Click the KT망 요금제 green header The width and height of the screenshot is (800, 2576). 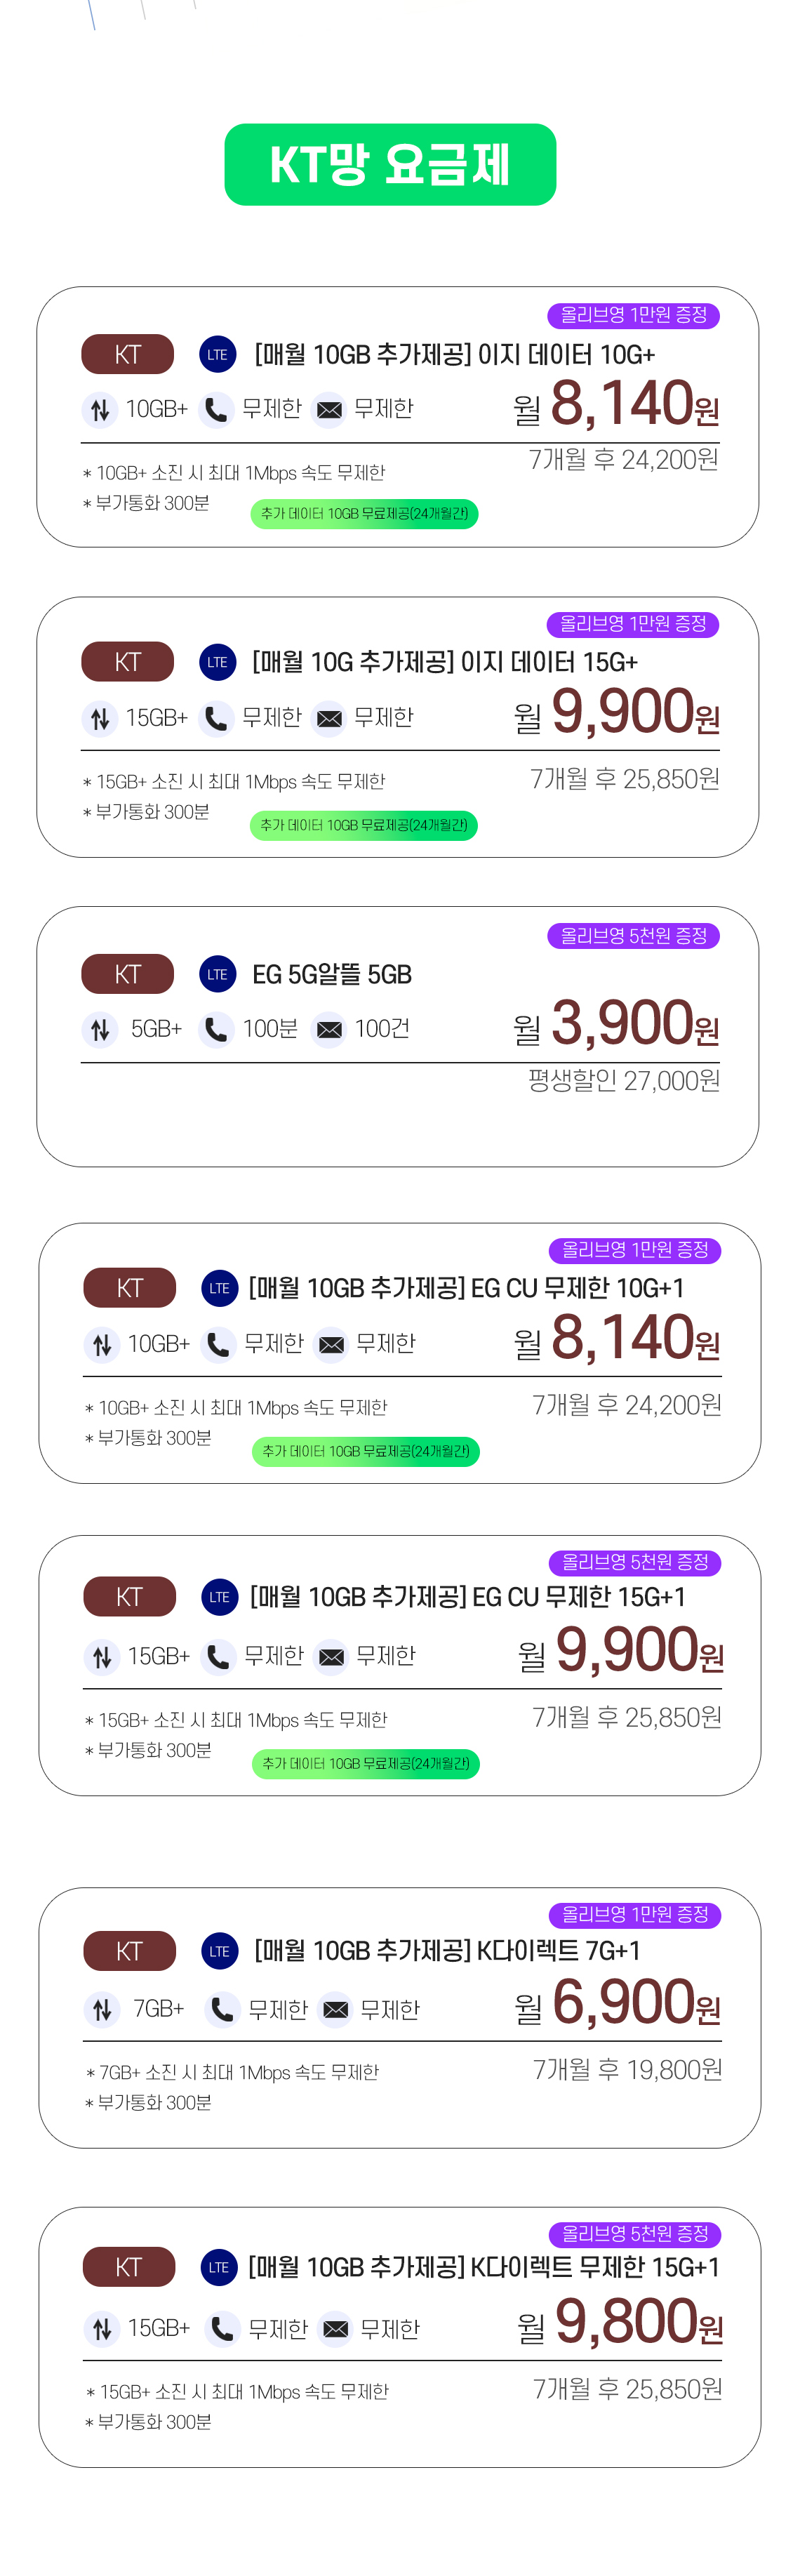(x=390, y=165)
